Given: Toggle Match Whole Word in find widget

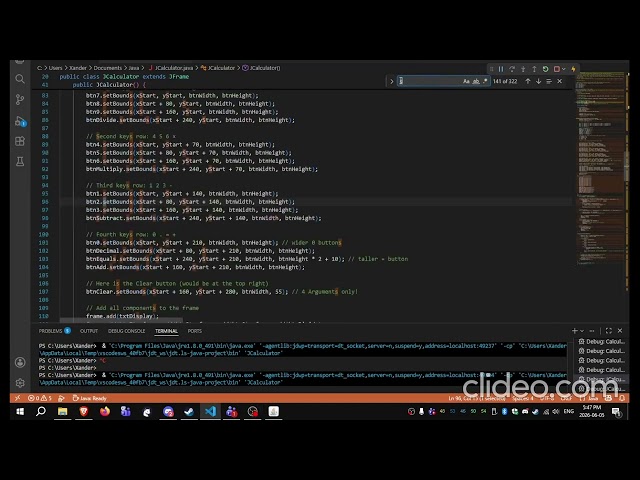Looking at the screenshot, I should [476, 81].
